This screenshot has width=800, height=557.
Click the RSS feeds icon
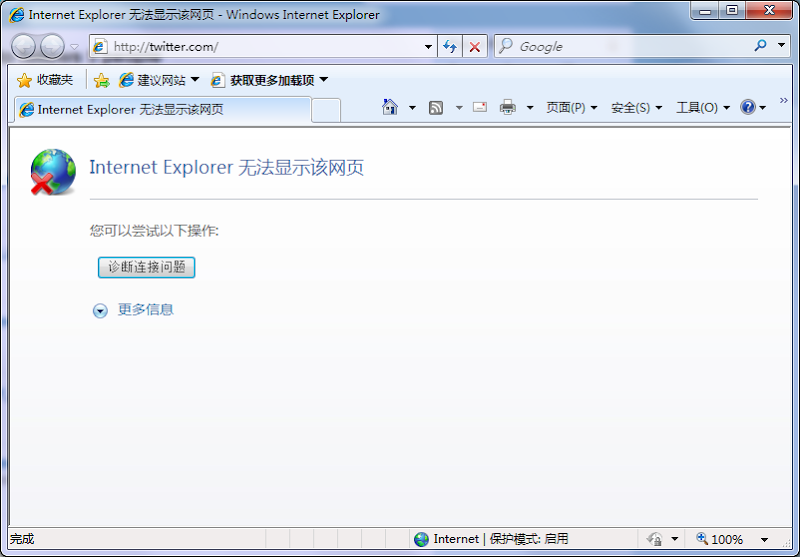[436, 108]
